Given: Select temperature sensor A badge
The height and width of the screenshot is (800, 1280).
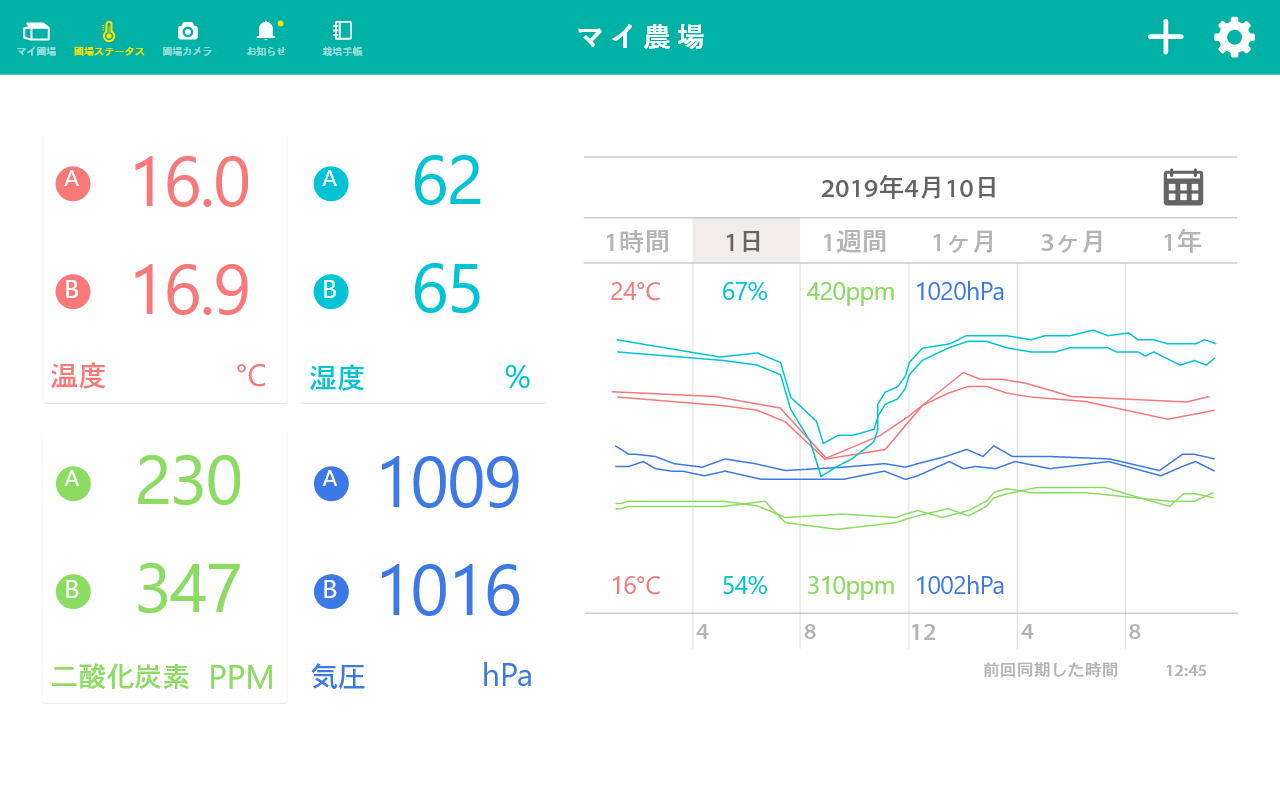Looking at the screenshot, I should click(73, 183).
